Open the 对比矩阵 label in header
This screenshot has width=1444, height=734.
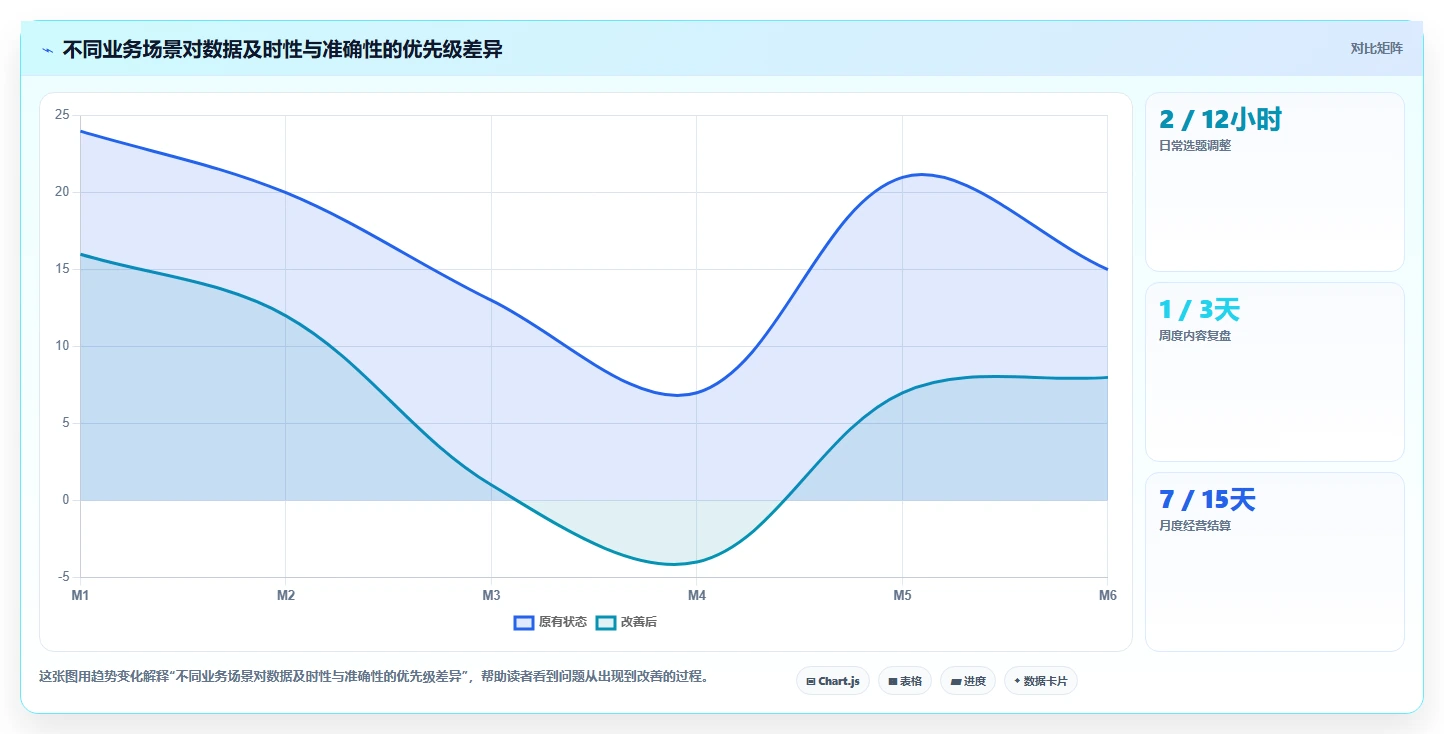click(1376, 49)
